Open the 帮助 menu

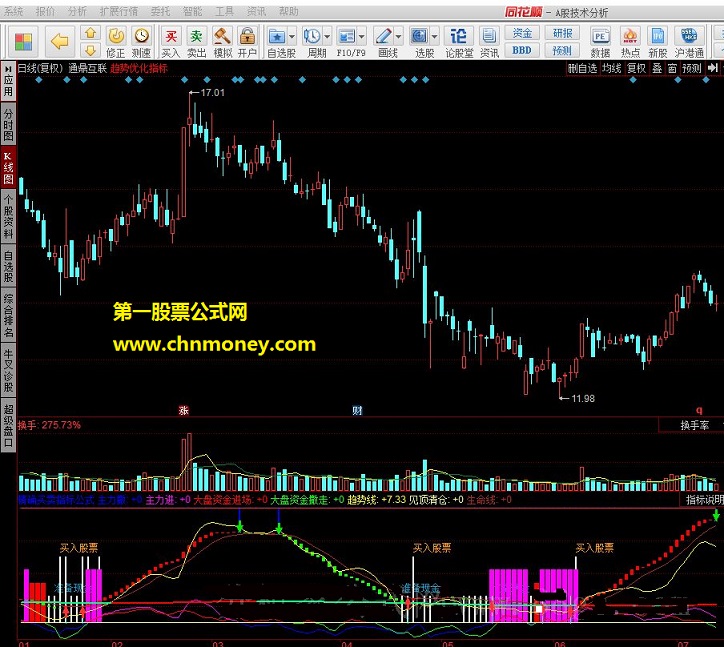pyautogui.click(x=289, y=11)
